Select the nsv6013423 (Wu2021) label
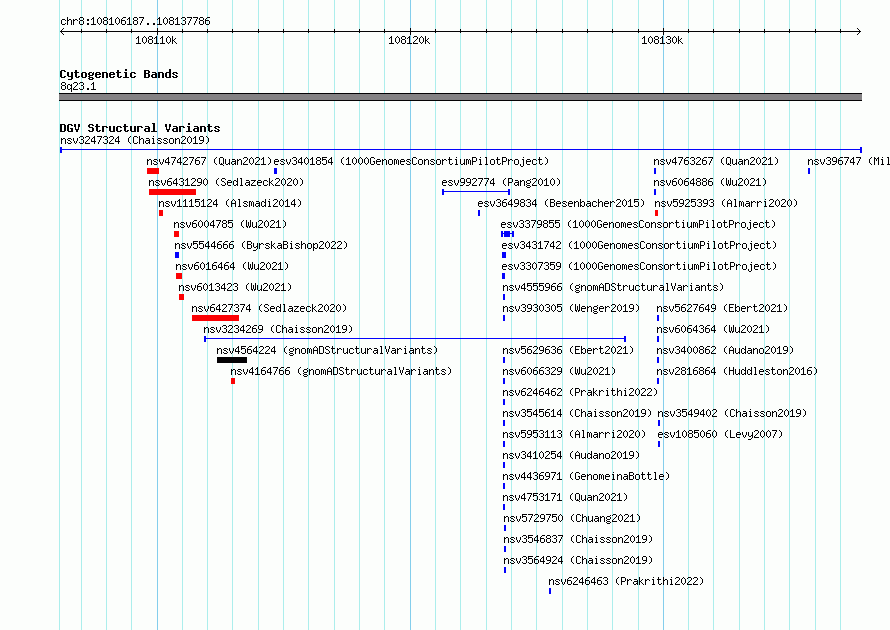The height and width of the screenshot is (630, 890). point(235,287)
